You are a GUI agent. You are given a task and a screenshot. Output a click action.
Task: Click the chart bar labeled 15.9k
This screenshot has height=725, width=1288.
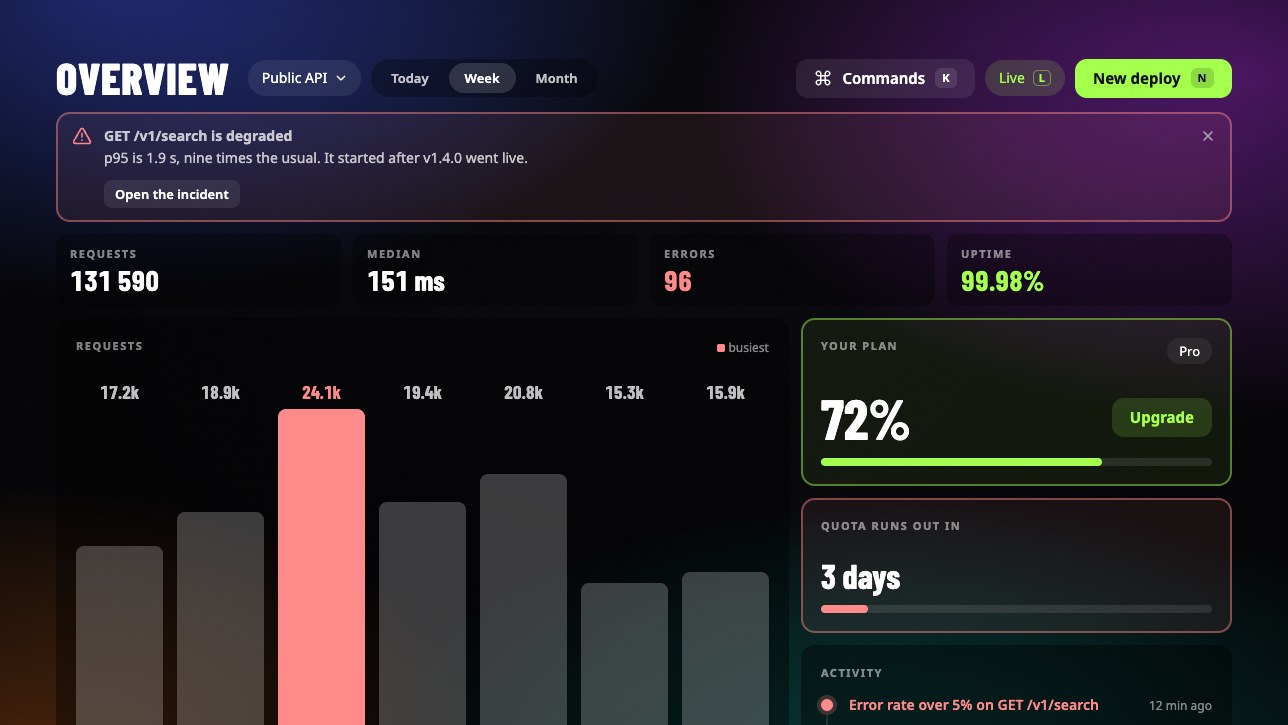tap(725, 648)
